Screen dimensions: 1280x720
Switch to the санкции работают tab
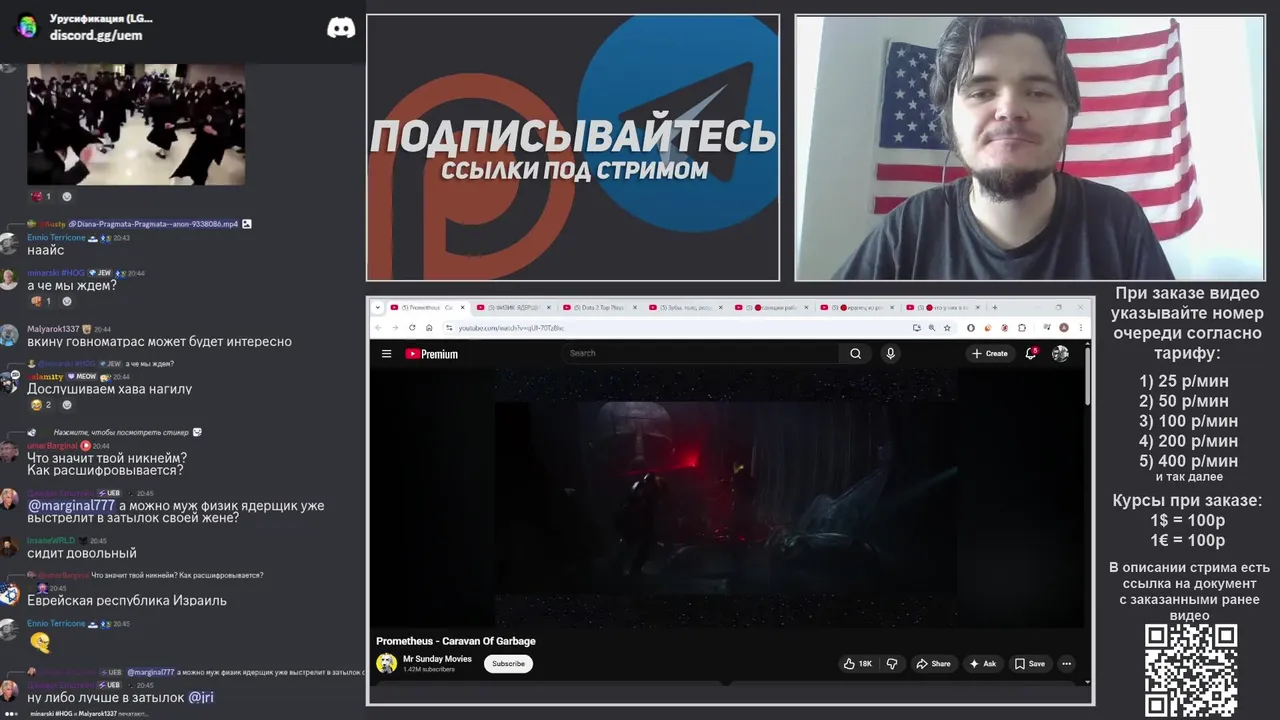point(771,307)
